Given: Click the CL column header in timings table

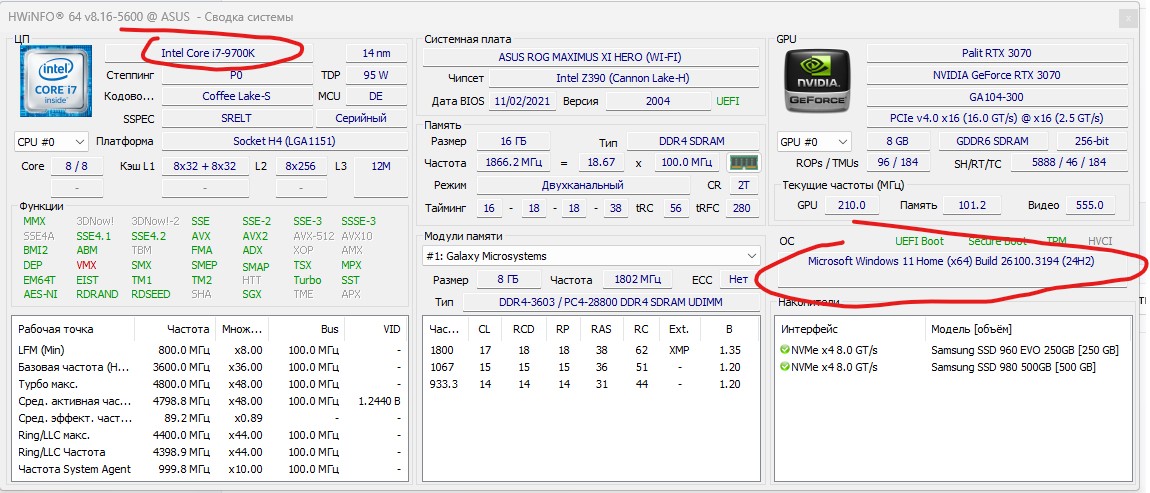Looking at the screenshot, I should [x=484, y=329].
